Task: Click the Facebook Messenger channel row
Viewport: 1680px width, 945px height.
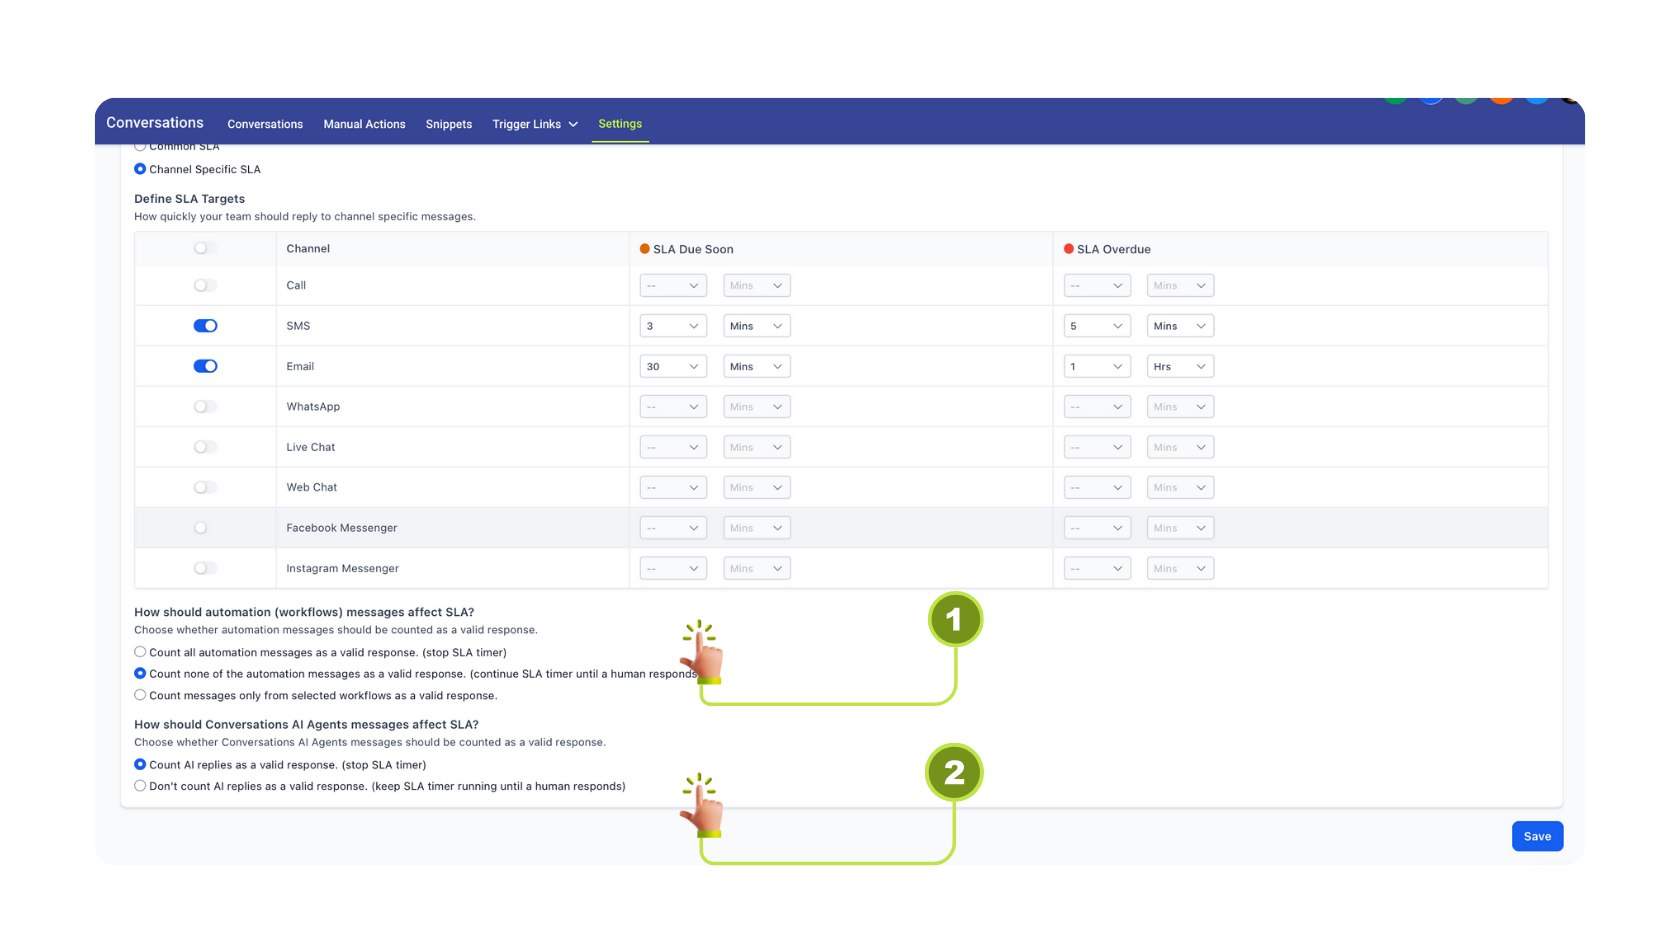Action: point(342,528)
